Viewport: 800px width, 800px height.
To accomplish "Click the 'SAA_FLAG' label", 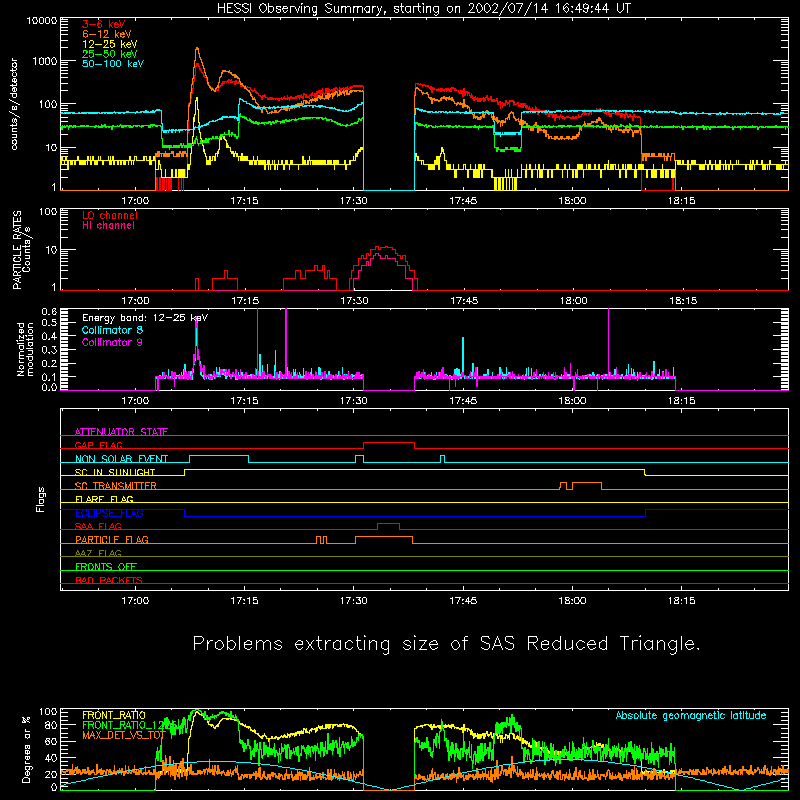I will click(x=98, y=526).
